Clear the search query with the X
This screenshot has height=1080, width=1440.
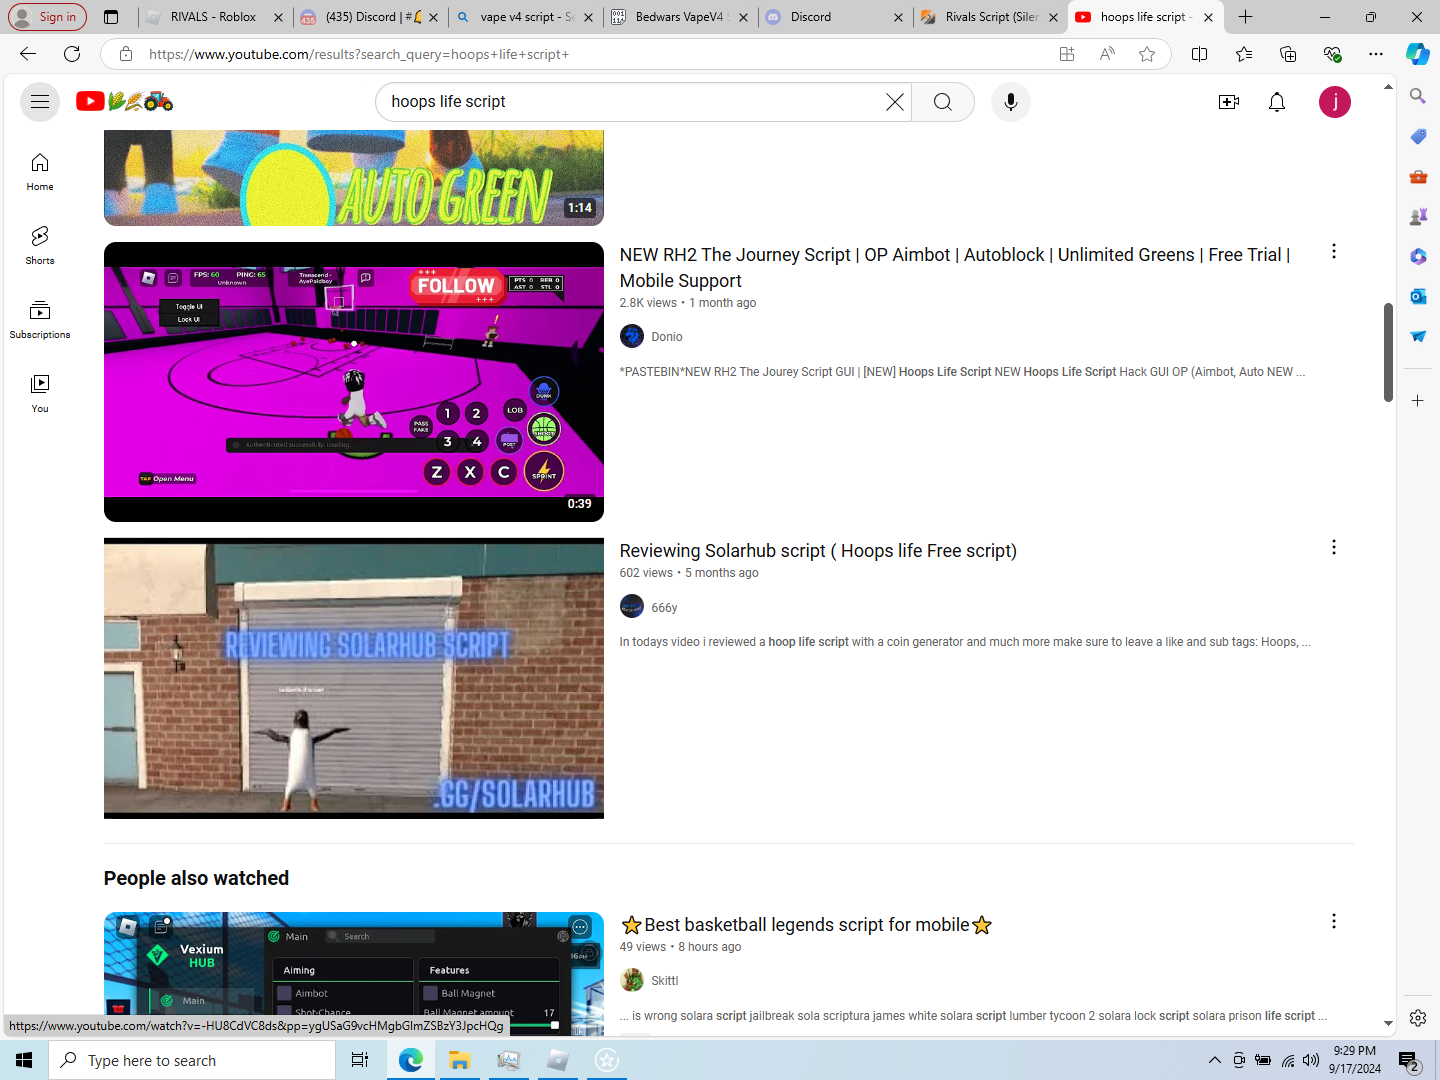pos(894,102)
